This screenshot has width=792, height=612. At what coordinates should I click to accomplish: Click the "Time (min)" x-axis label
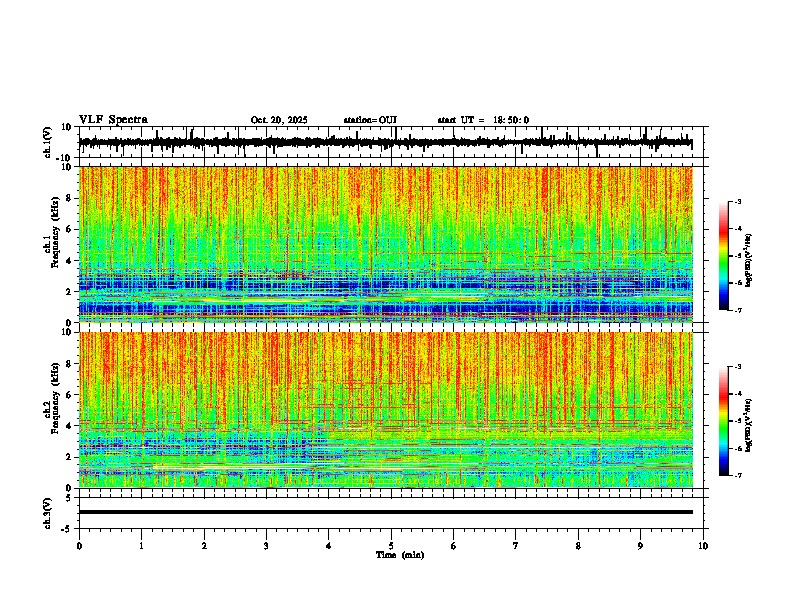tap(400, 555)
